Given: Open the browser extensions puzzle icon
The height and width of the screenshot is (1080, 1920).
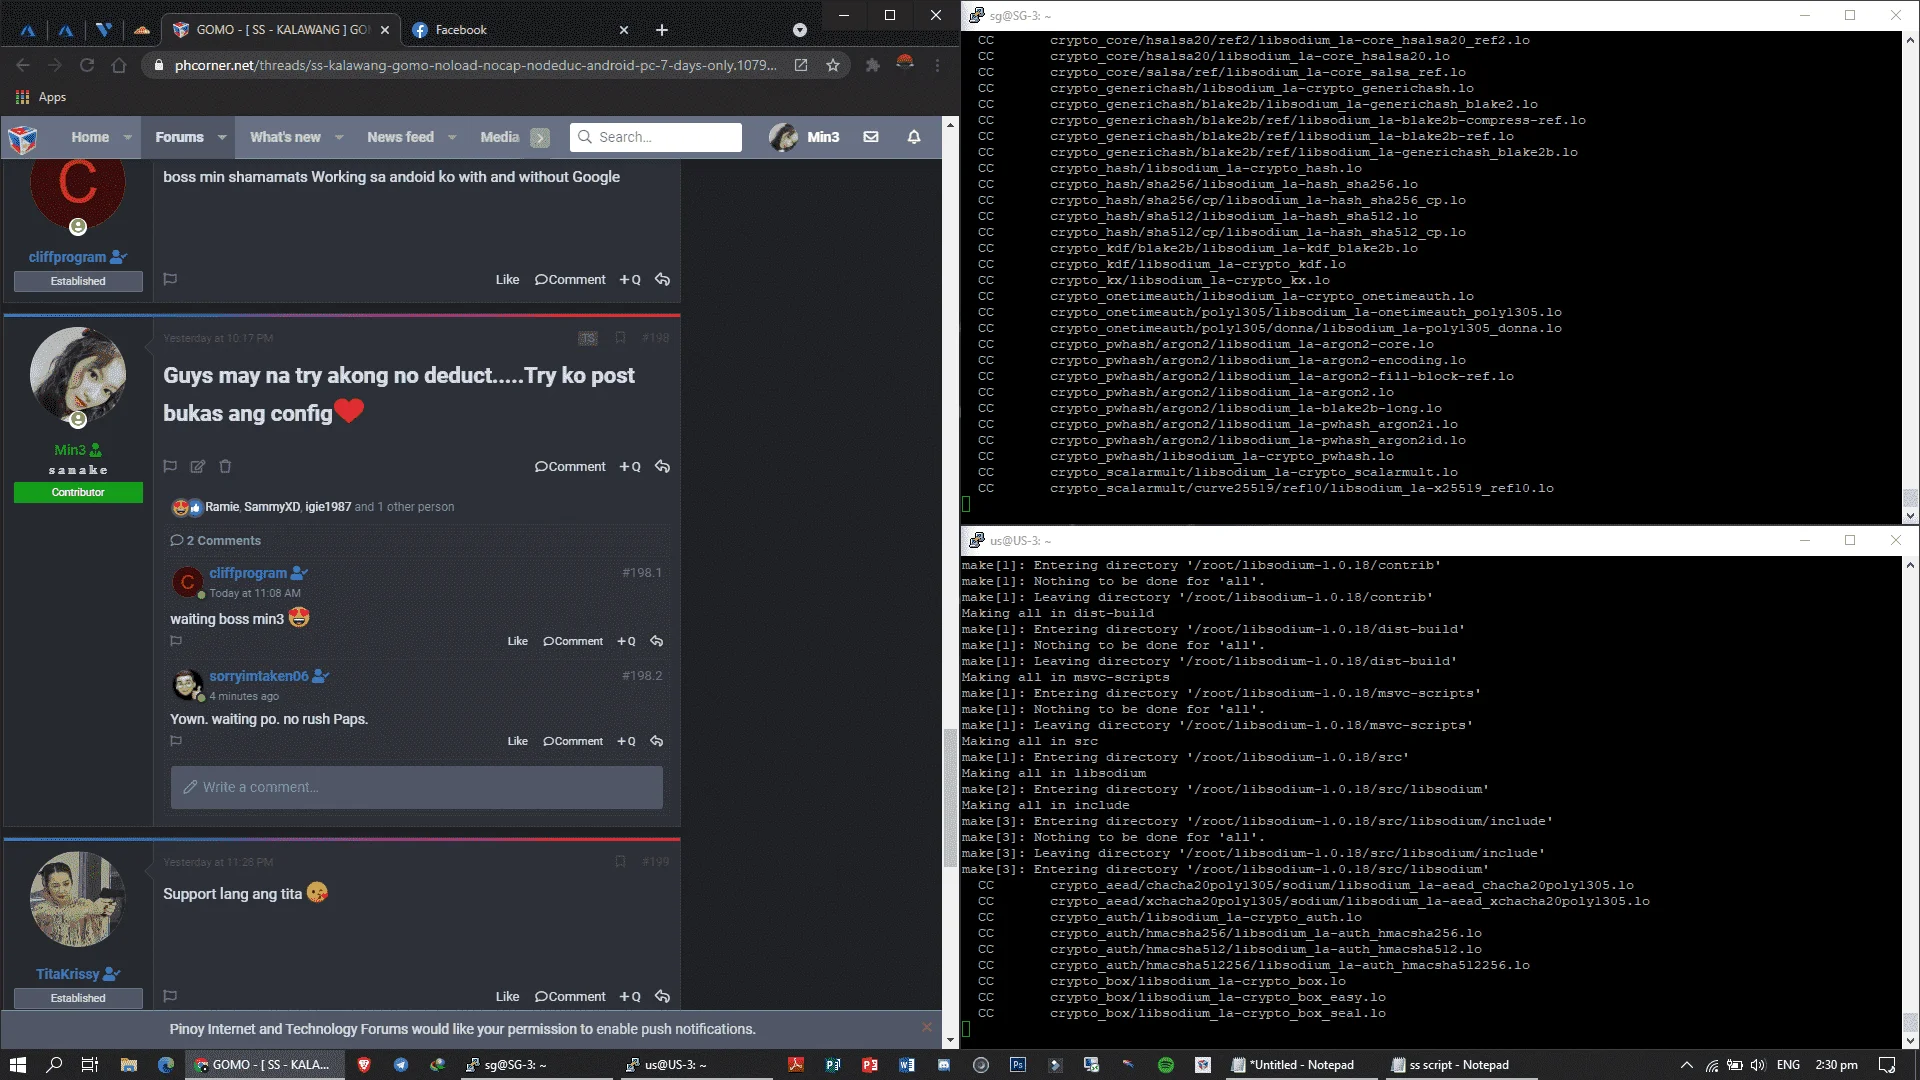Looking at the screenshot, I should point(872,65).
